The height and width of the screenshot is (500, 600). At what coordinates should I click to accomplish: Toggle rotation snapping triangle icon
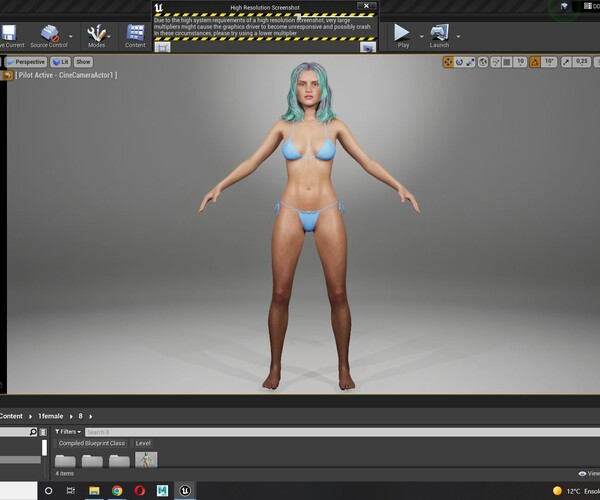(535, 62)
